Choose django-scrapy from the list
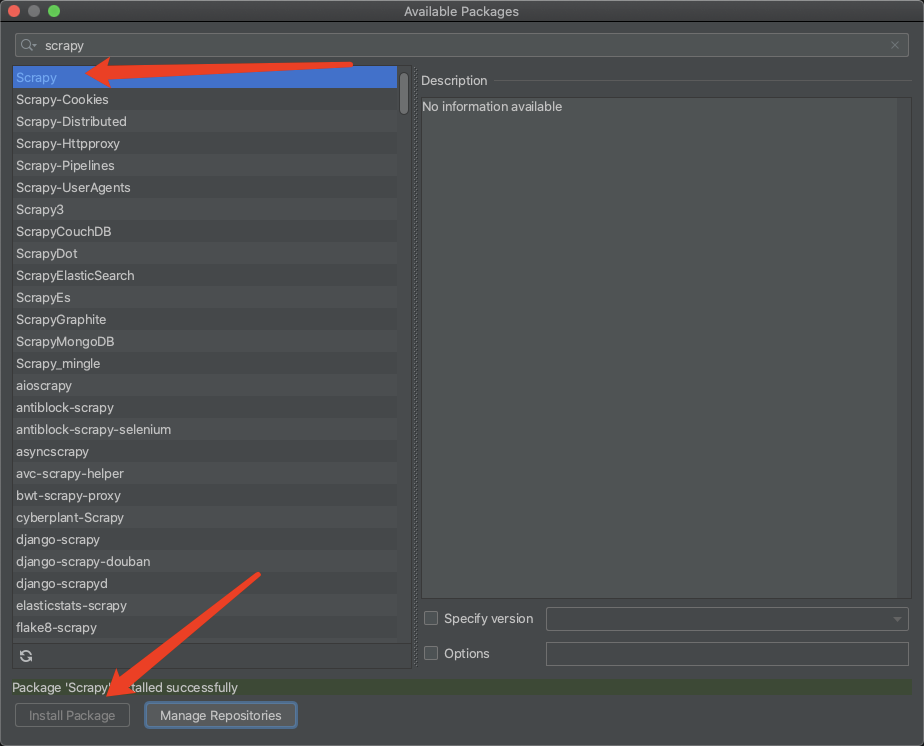The height and width of the screenshot is (746, 924). (204, 540)
